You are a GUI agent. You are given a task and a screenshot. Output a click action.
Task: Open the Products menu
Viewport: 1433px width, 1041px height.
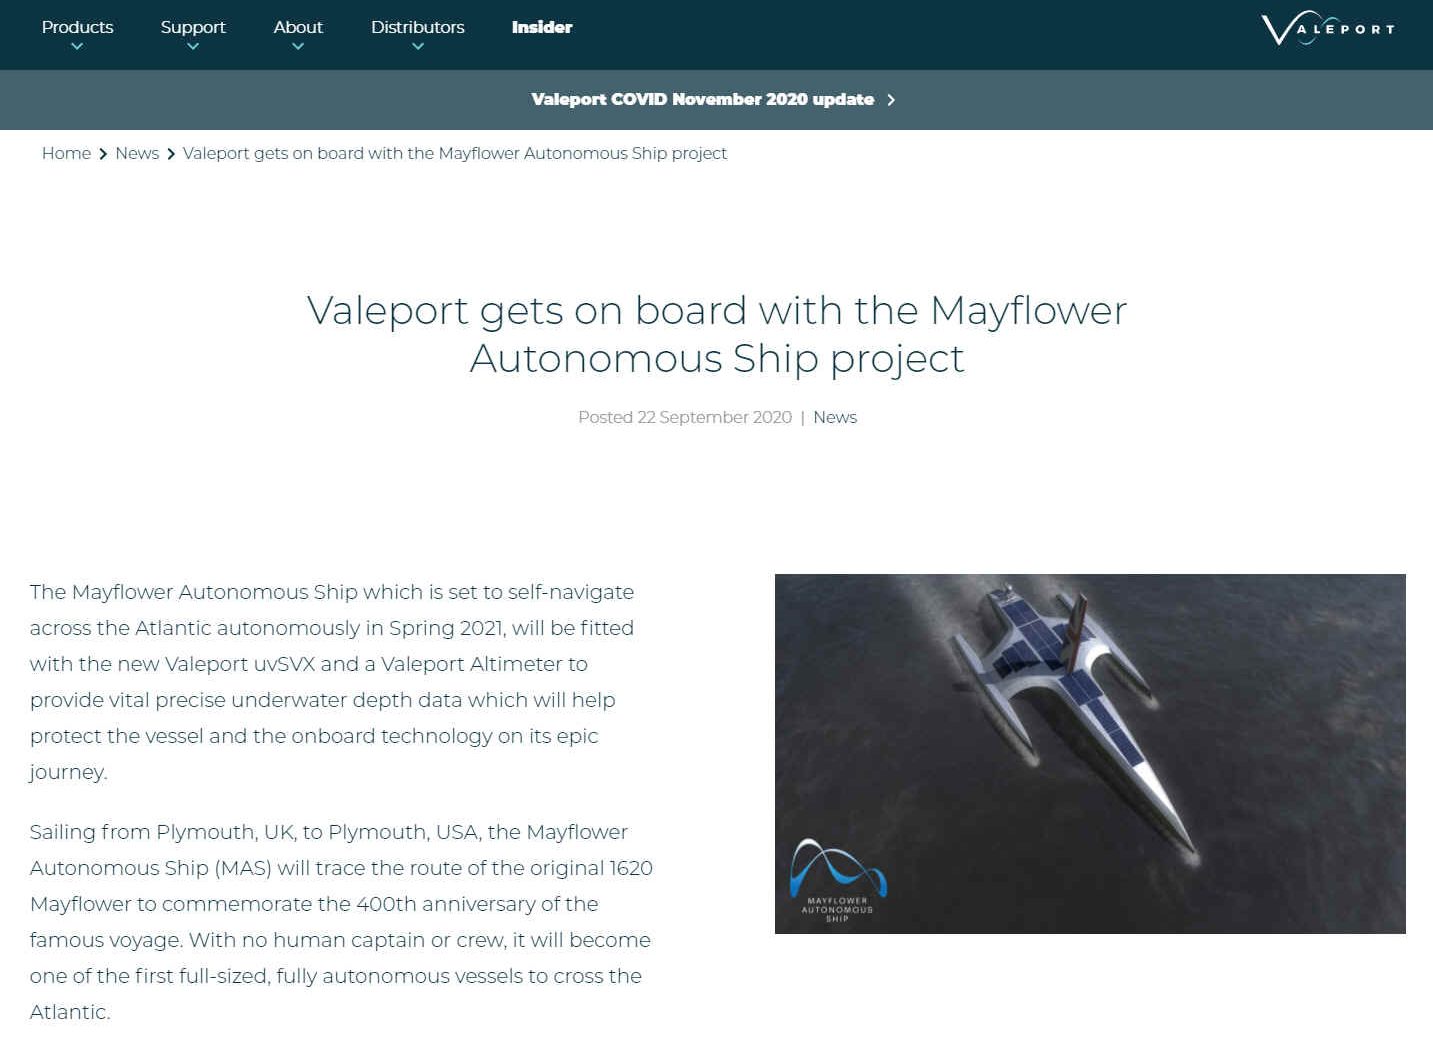click(x=77, y=27)
